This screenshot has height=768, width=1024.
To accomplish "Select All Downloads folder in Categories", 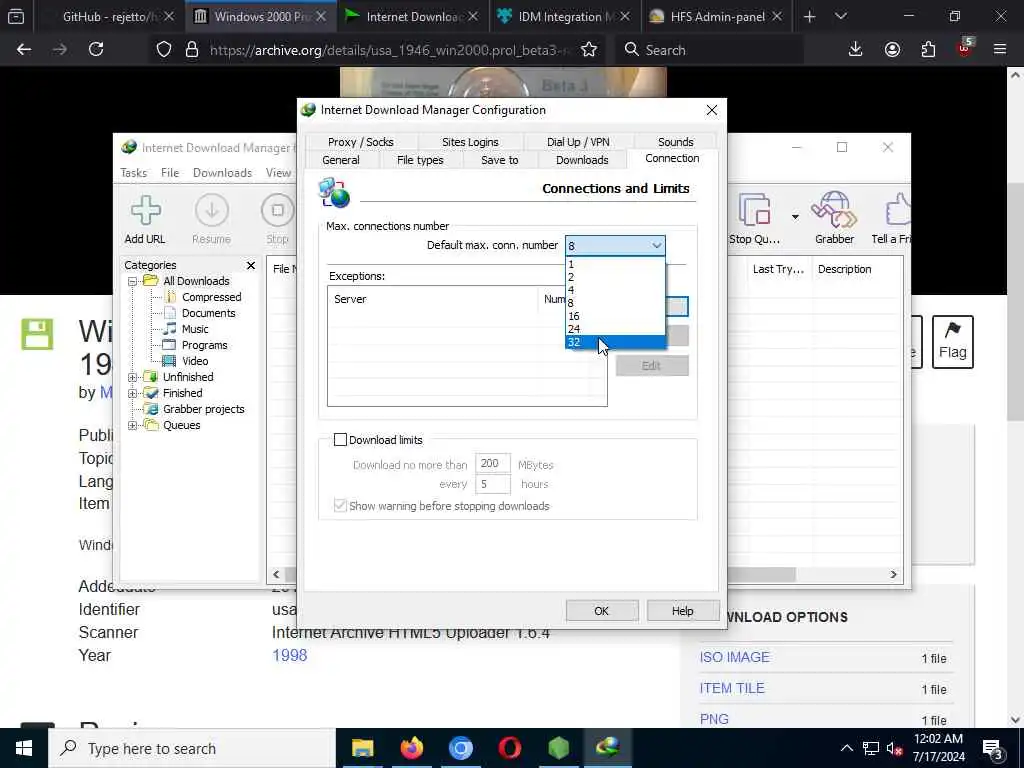I will (x=196, y=281).
